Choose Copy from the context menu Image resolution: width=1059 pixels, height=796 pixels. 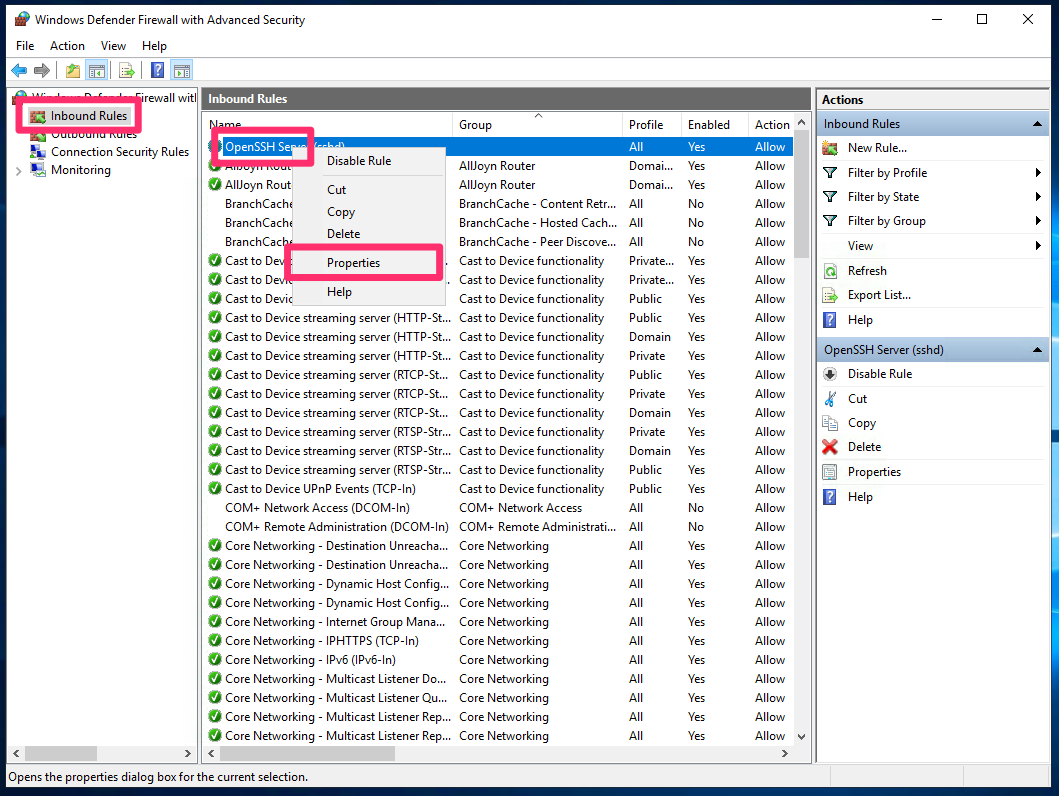click(x=340, y=211)
